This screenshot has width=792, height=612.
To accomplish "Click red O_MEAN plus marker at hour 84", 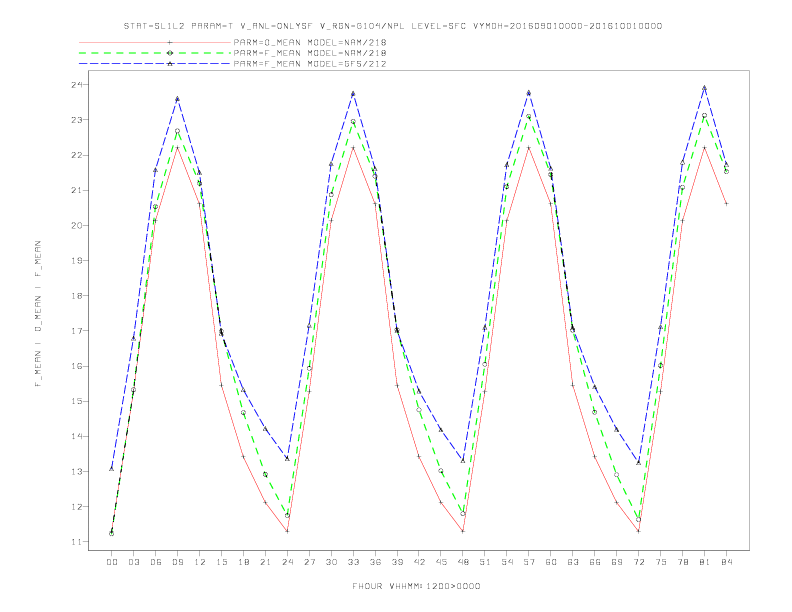I will 726,203.
